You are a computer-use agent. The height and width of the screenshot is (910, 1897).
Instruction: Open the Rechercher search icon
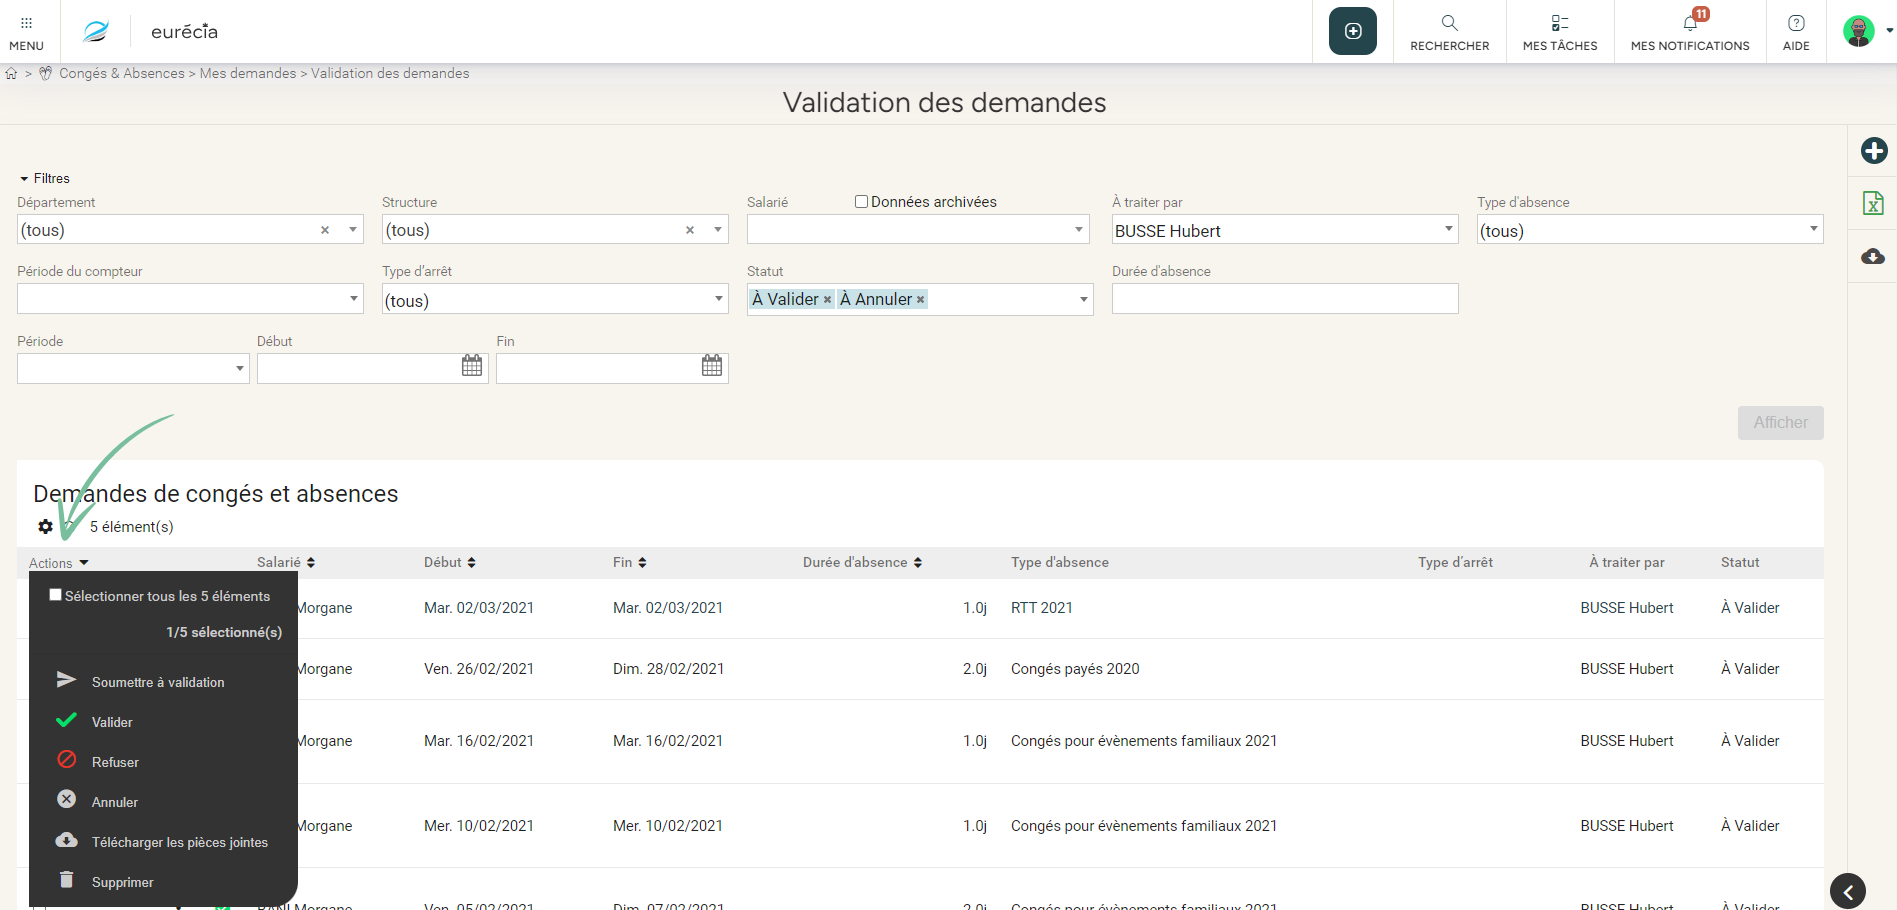click(1449, 23)
